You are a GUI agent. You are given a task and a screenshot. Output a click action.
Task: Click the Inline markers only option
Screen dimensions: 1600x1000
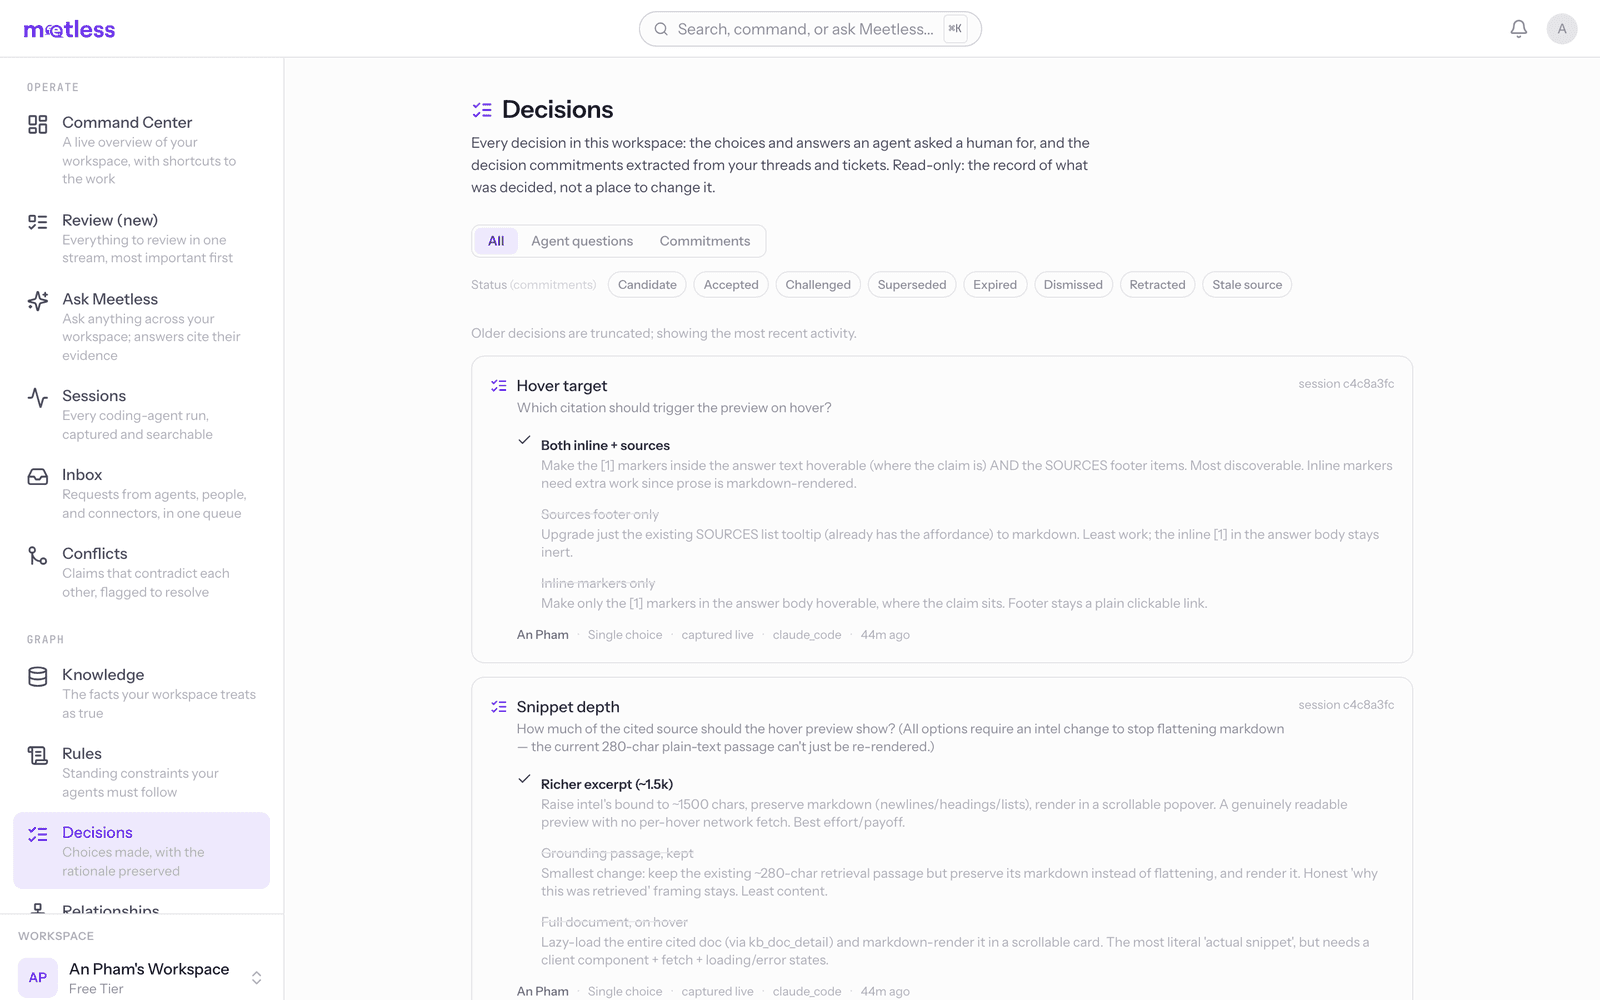point(598,583)
